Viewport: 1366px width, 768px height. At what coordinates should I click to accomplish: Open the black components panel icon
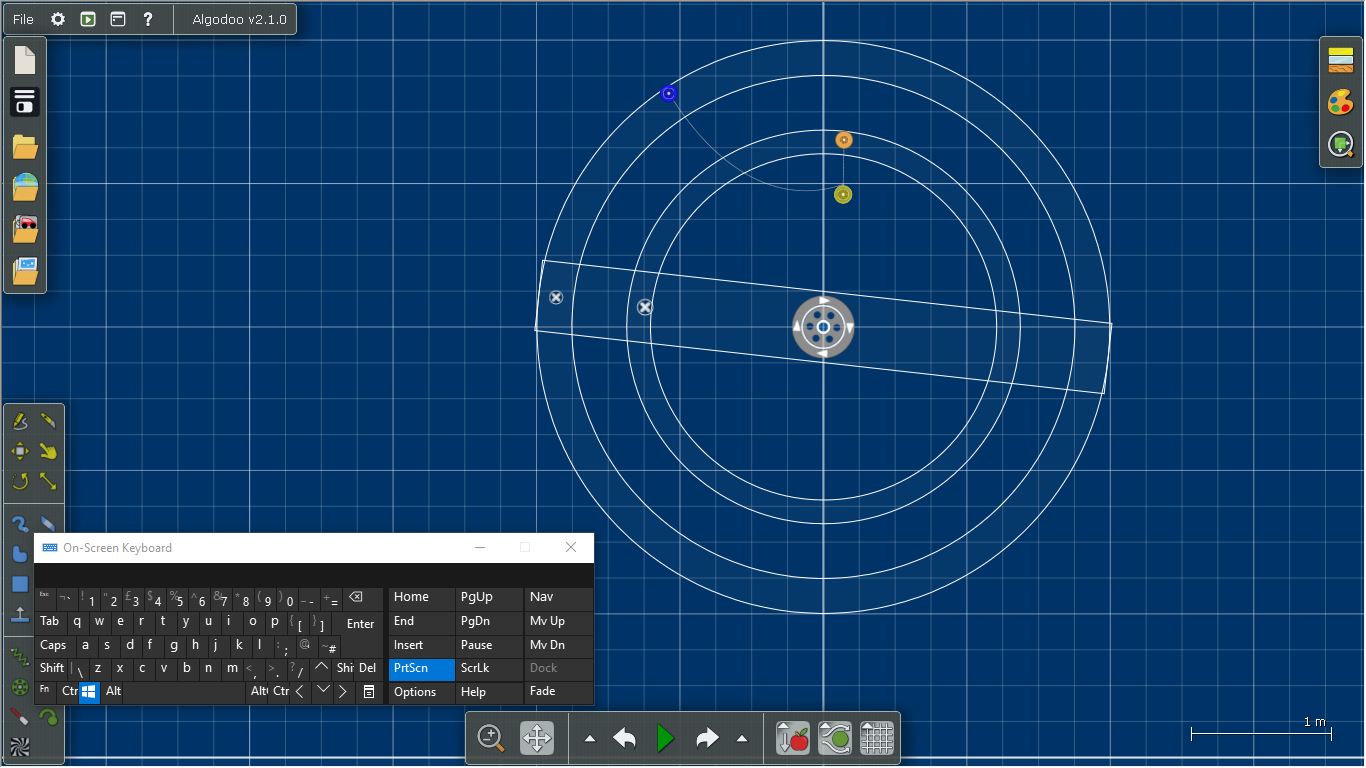25,102
